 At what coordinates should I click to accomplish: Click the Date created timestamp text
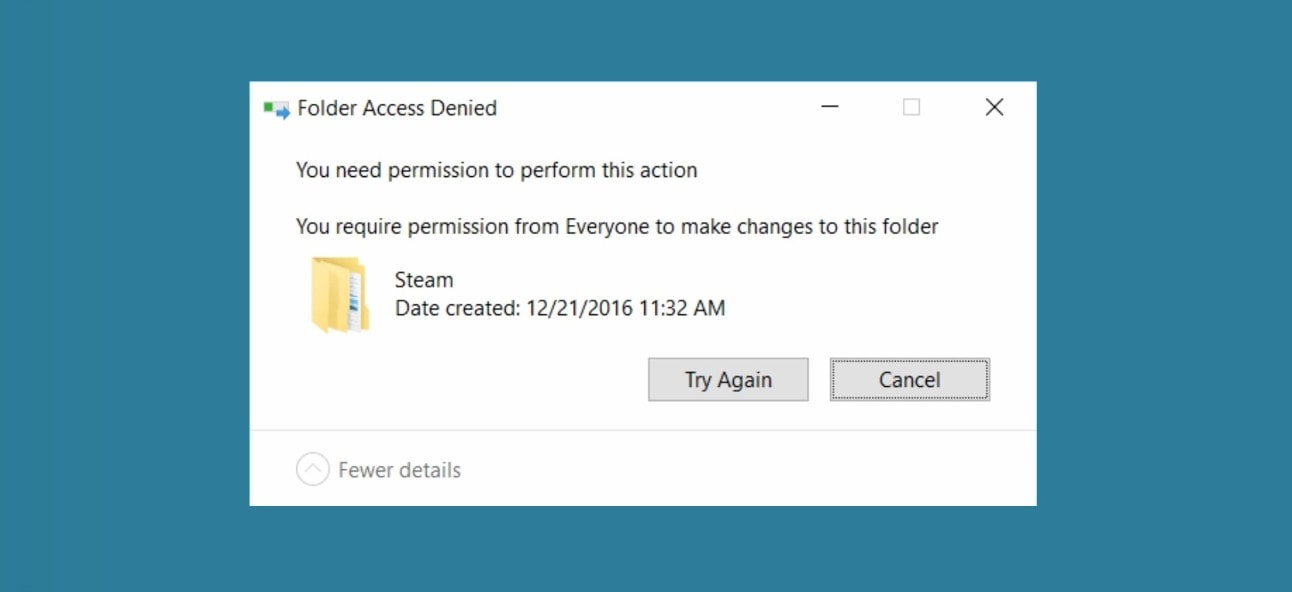click(561, 308)
